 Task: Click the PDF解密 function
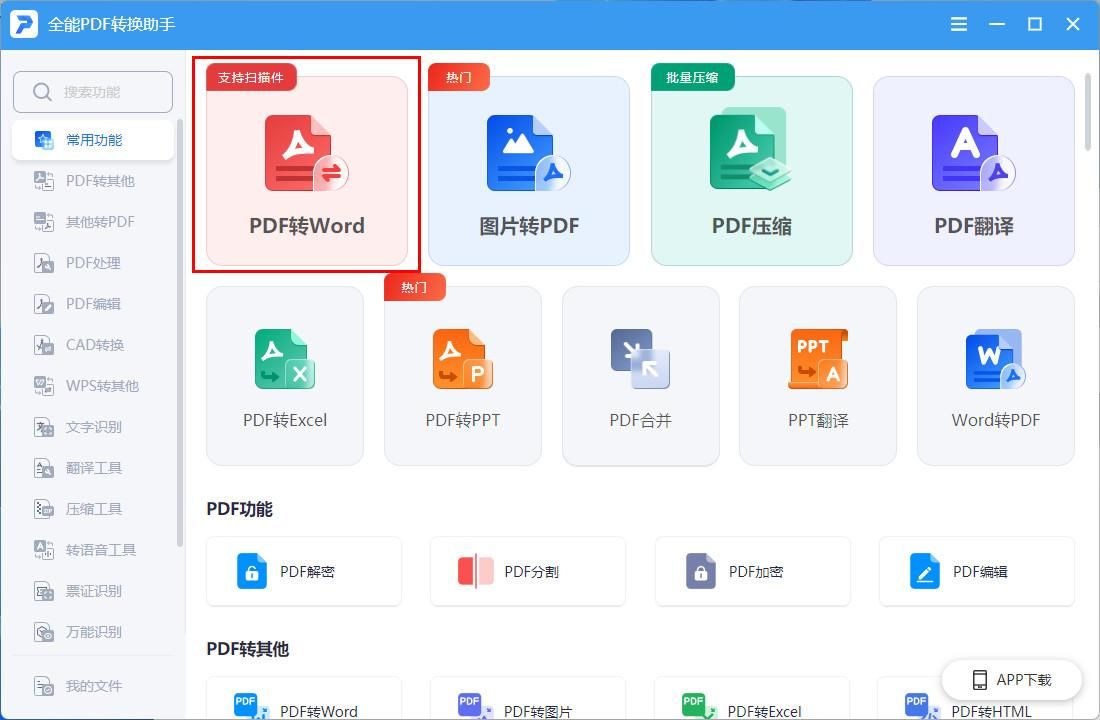tap(304, 571)
